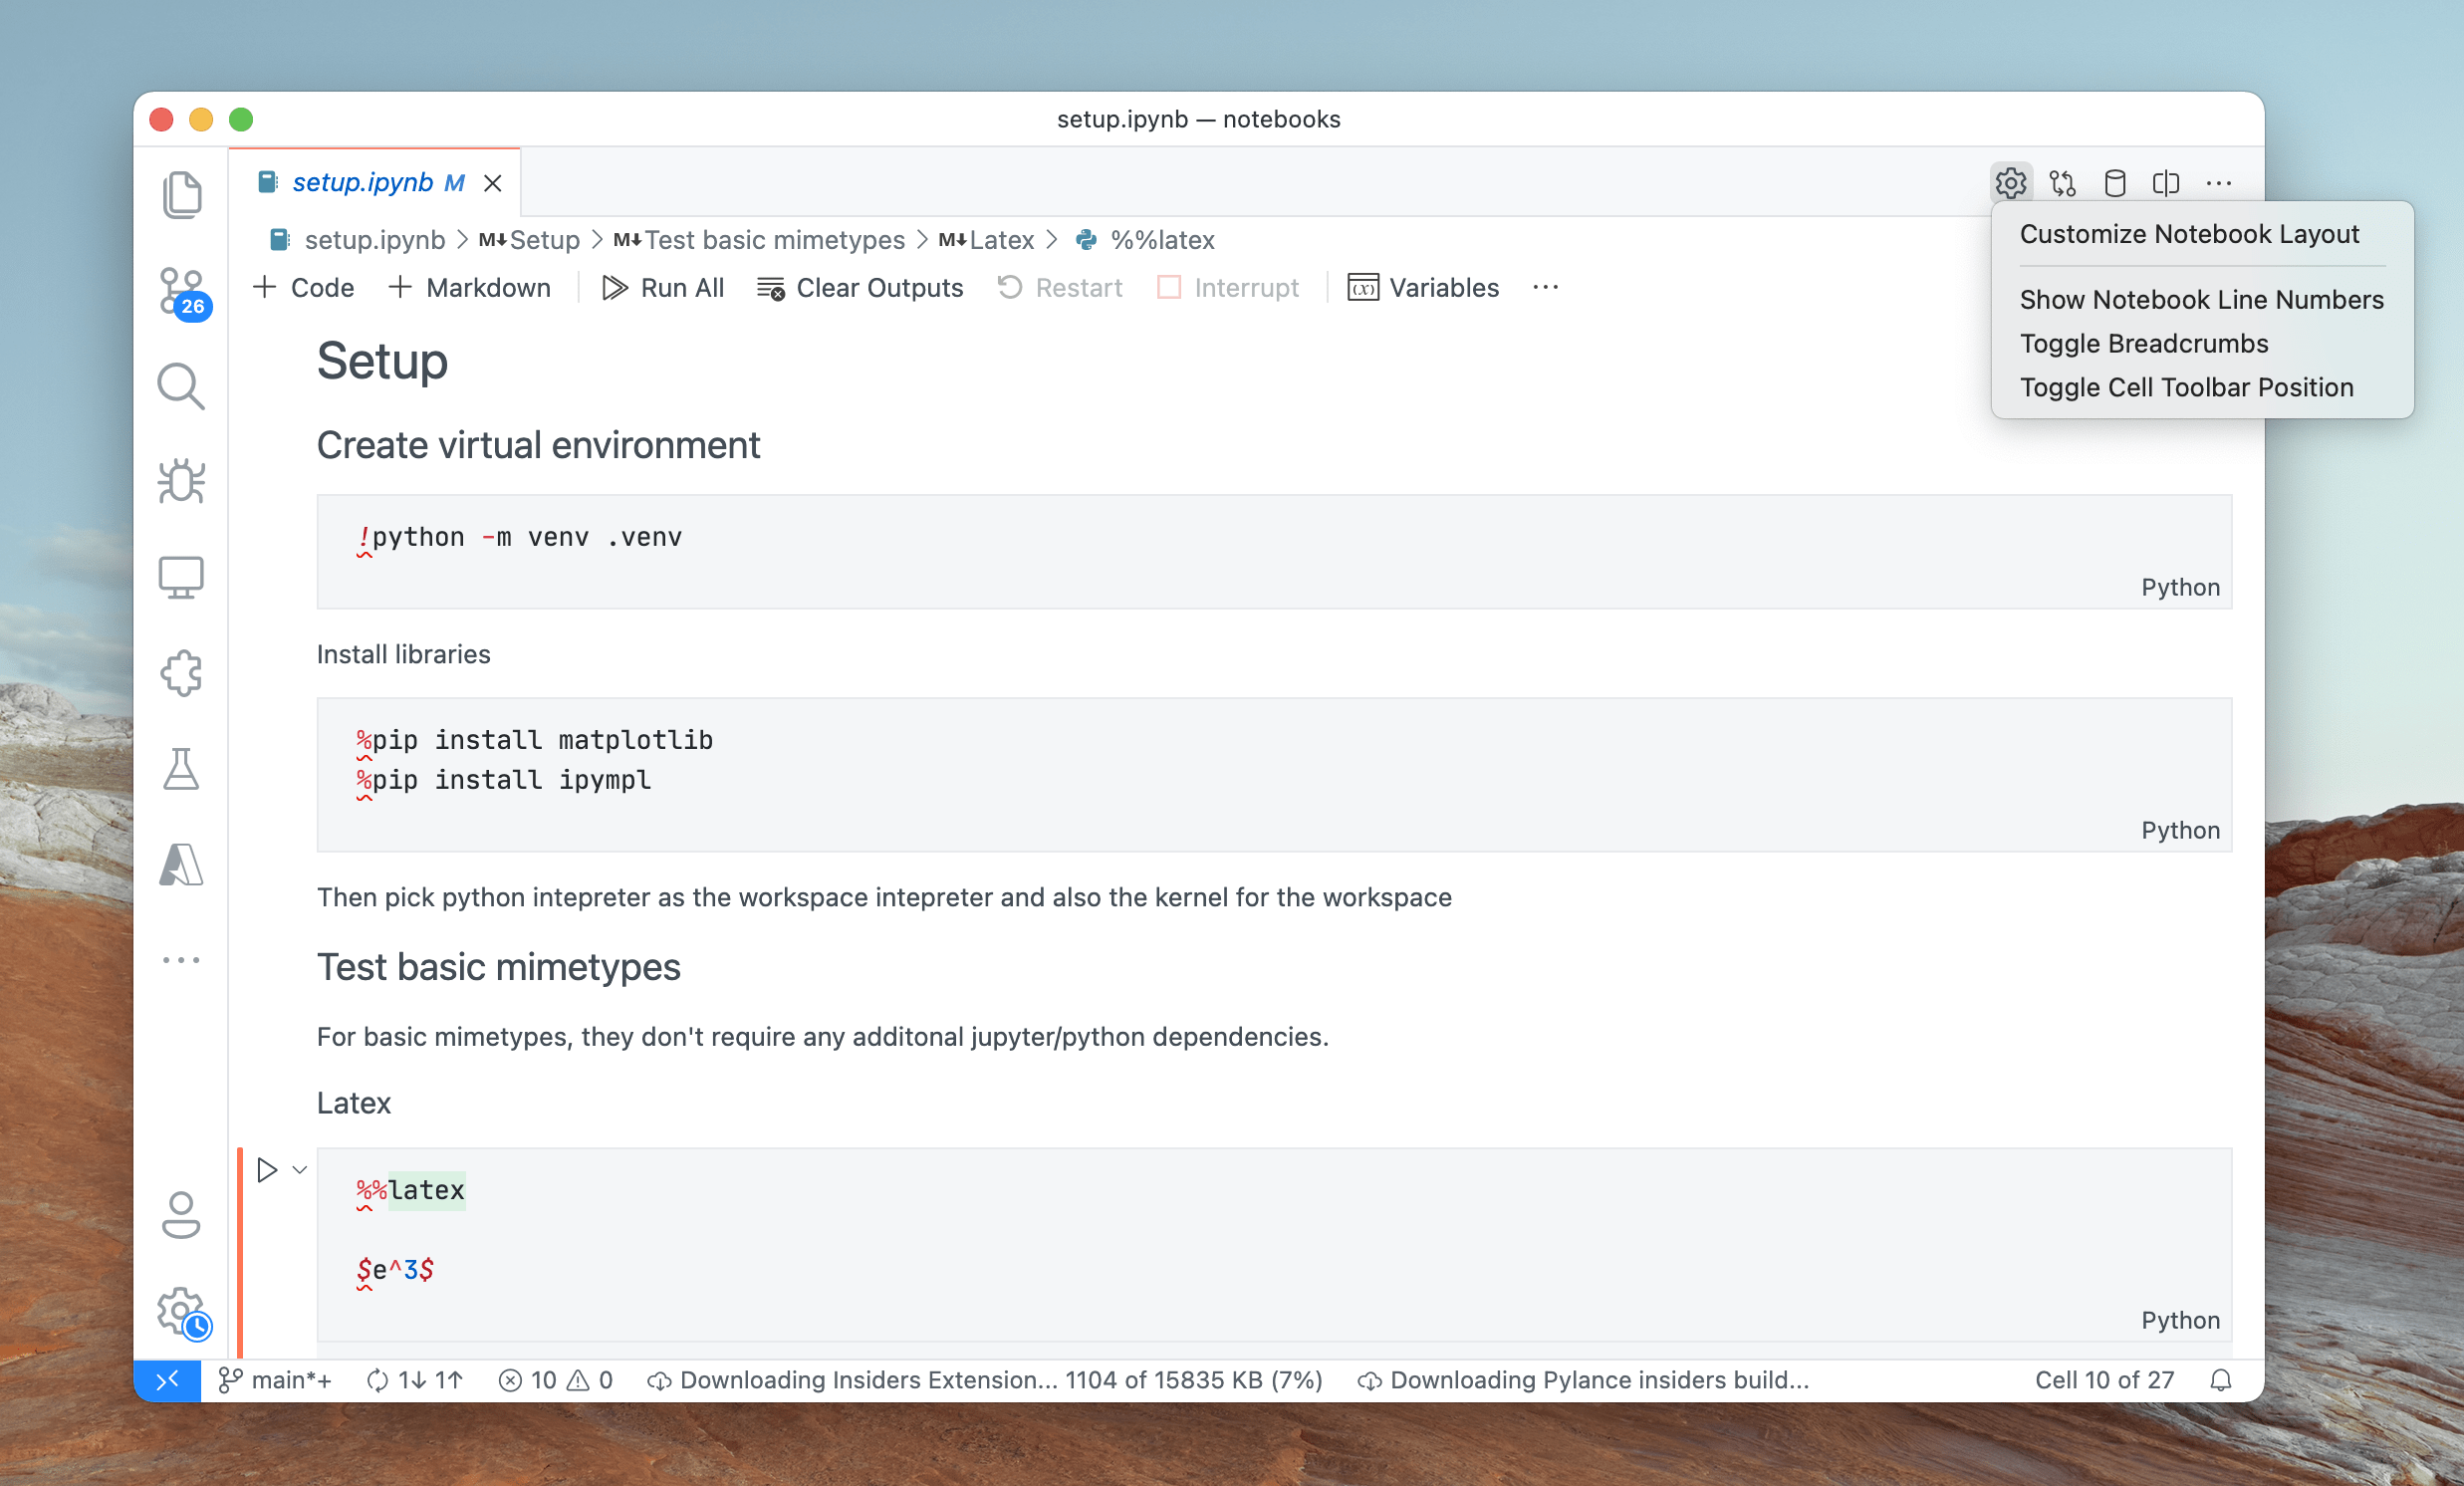Open the Azure pipeline sidebar icon
The image size is (2464, 1486).
(x=181, y=865)
